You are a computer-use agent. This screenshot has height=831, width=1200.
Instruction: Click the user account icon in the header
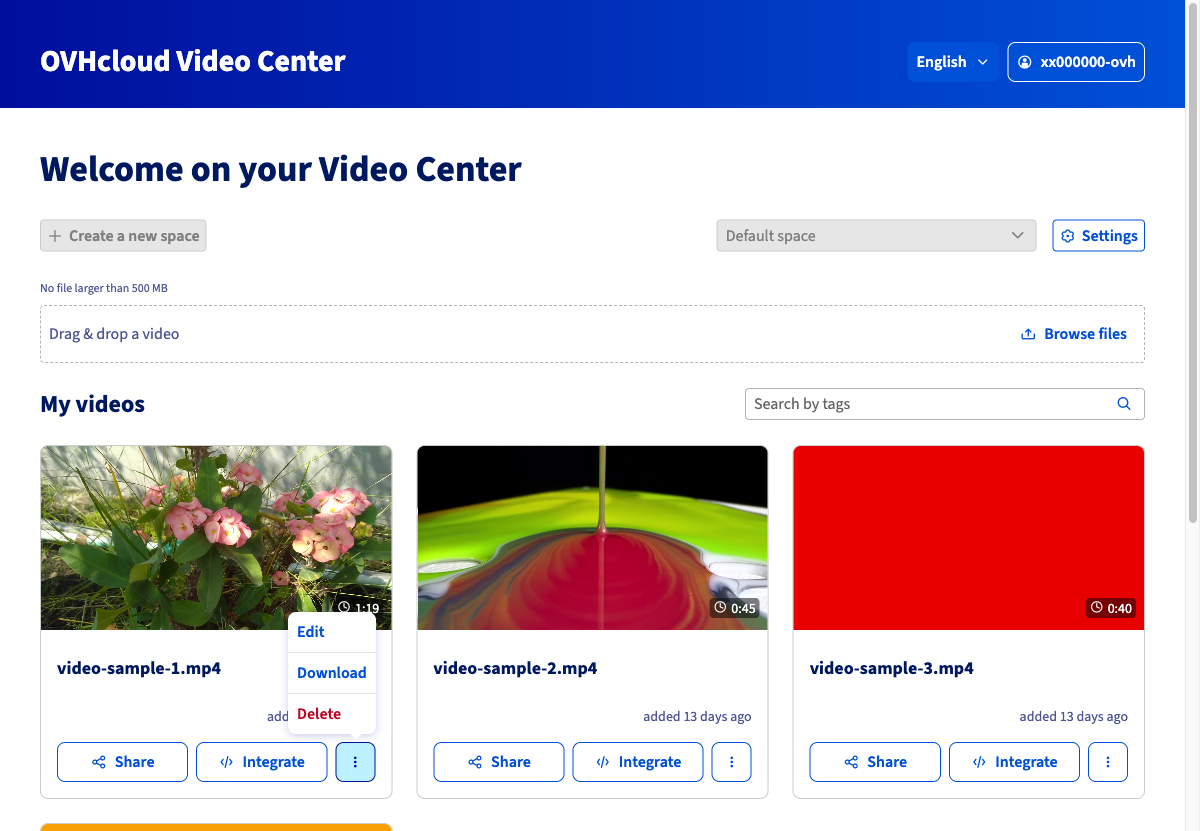click(x=1023, y=61)
